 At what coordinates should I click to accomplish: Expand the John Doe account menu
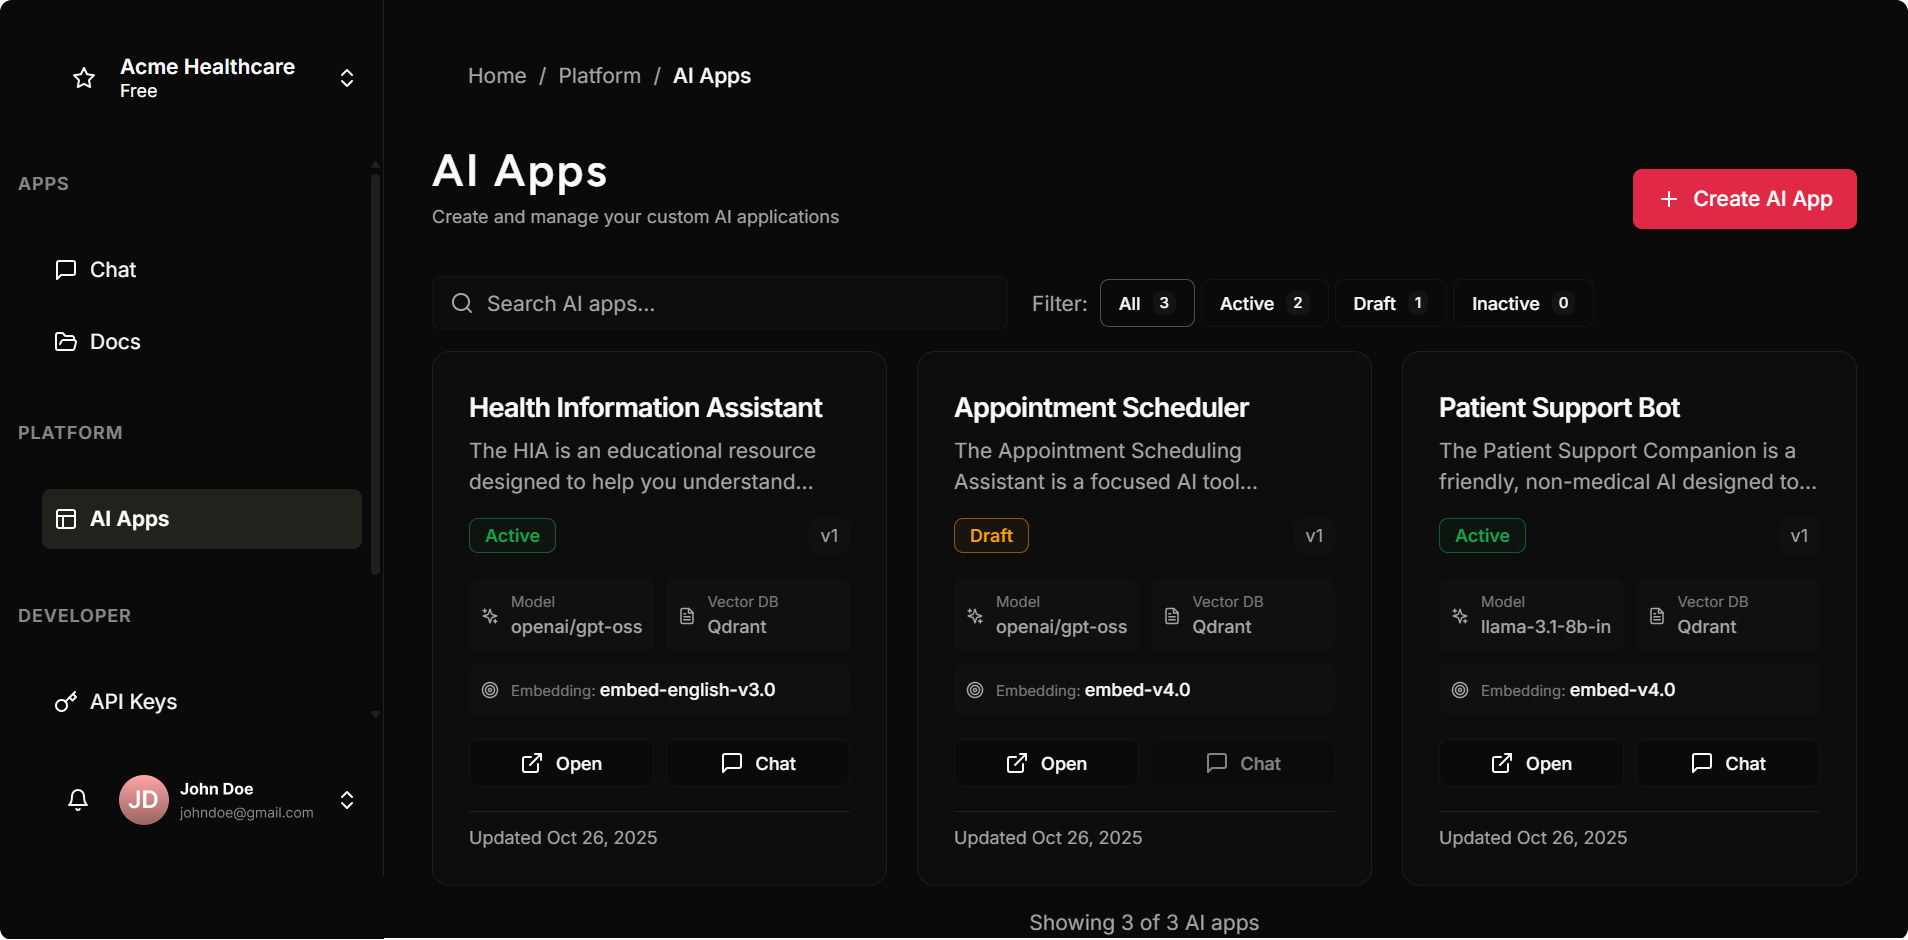click(347, 800)
